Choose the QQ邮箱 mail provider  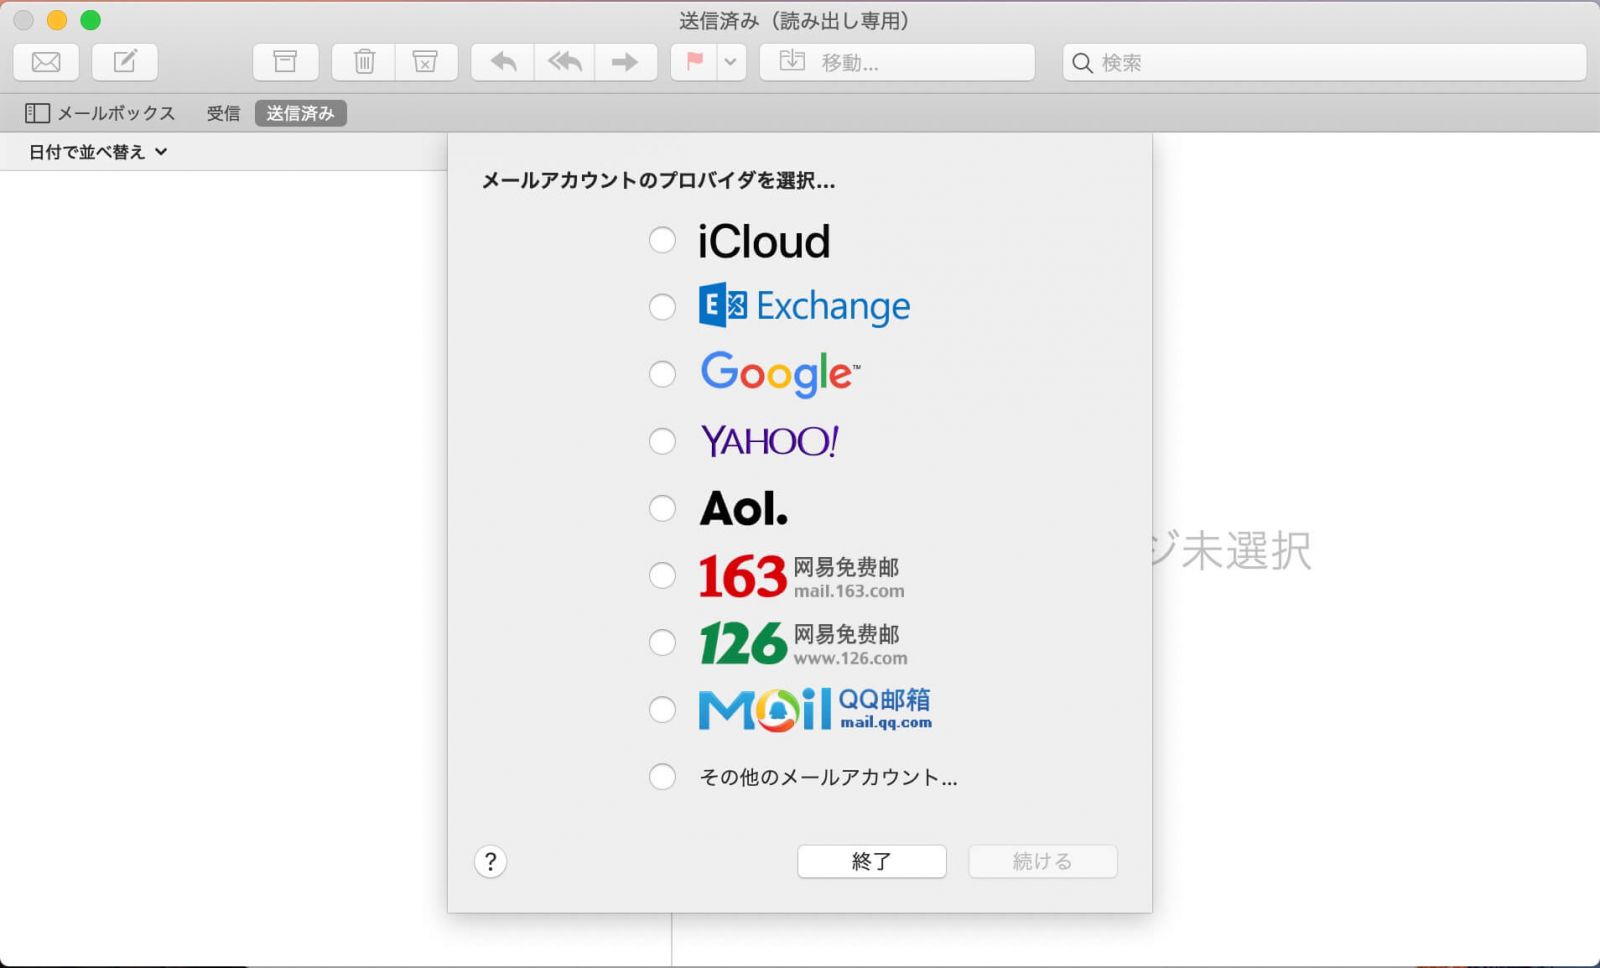662,709
